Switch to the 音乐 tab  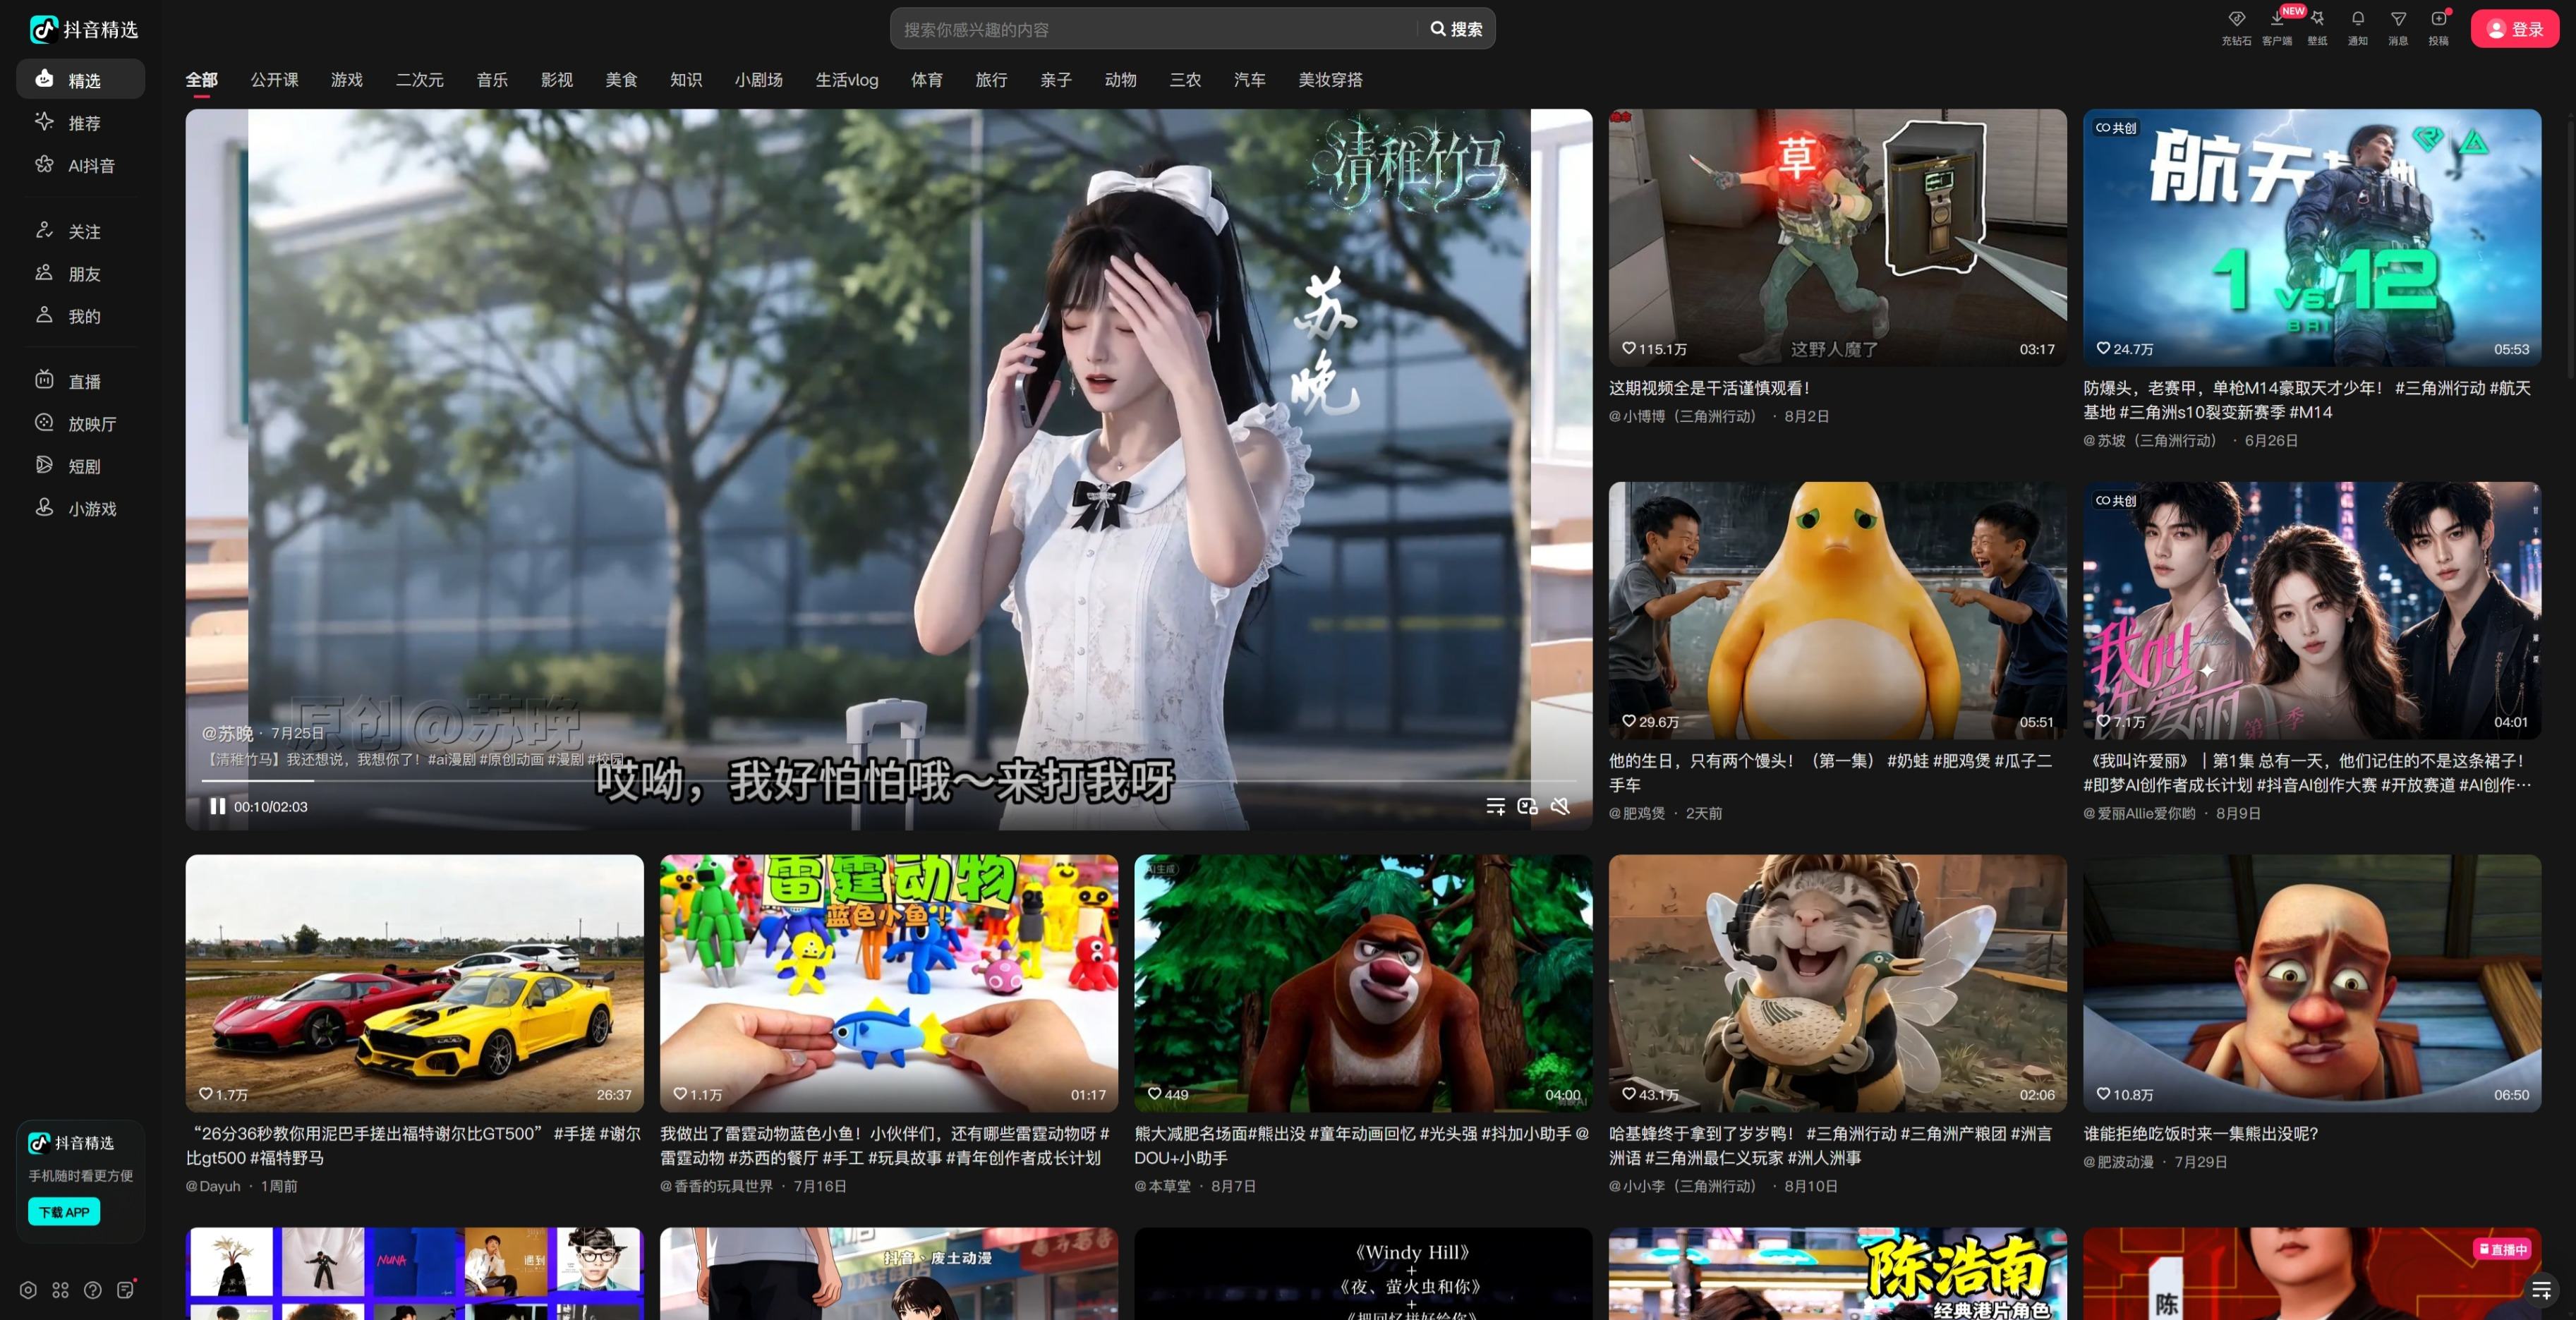pyautogui.click(x=492, y=80)
